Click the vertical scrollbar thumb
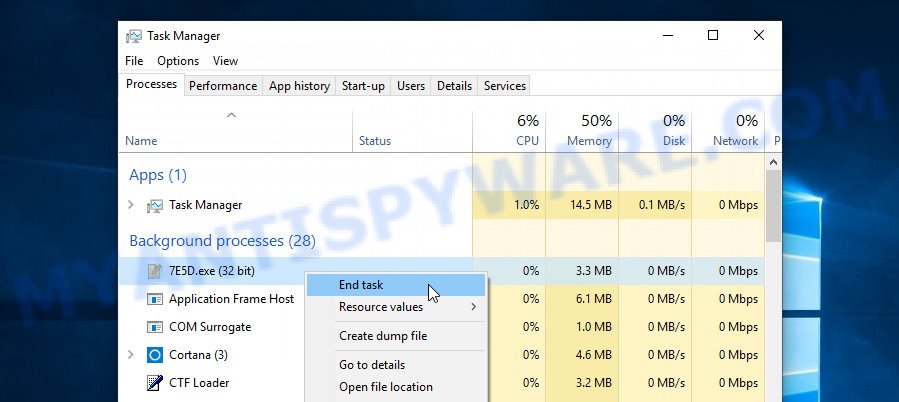The height and width of the screenshot is (402, 899). (773, 206)
